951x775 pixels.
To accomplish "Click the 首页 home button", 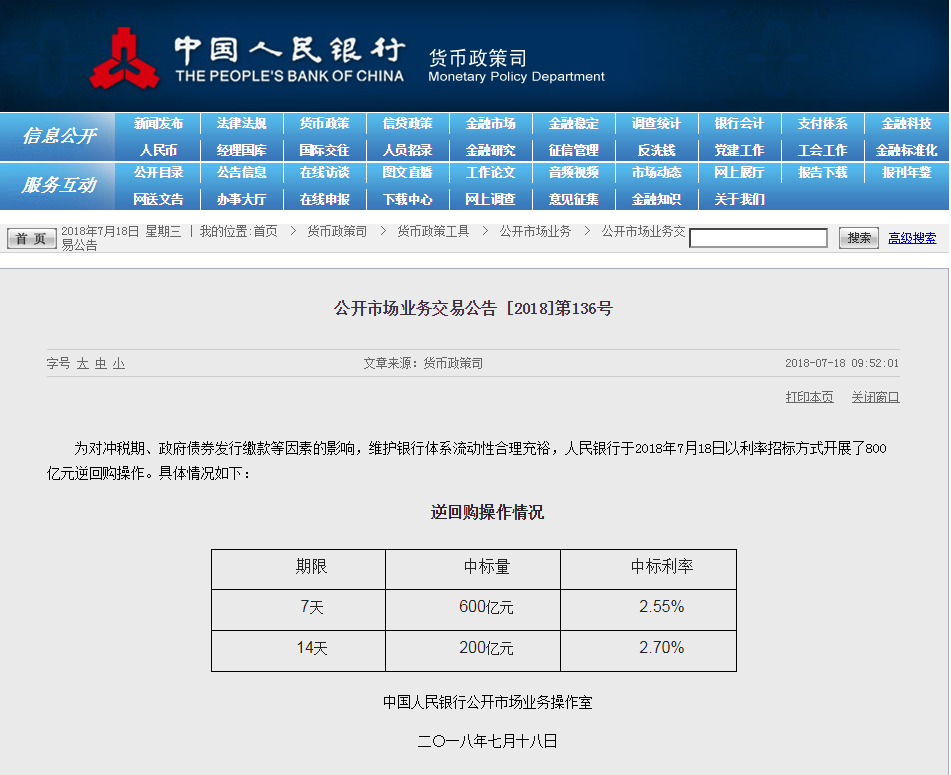I will (x=32, y=238).
